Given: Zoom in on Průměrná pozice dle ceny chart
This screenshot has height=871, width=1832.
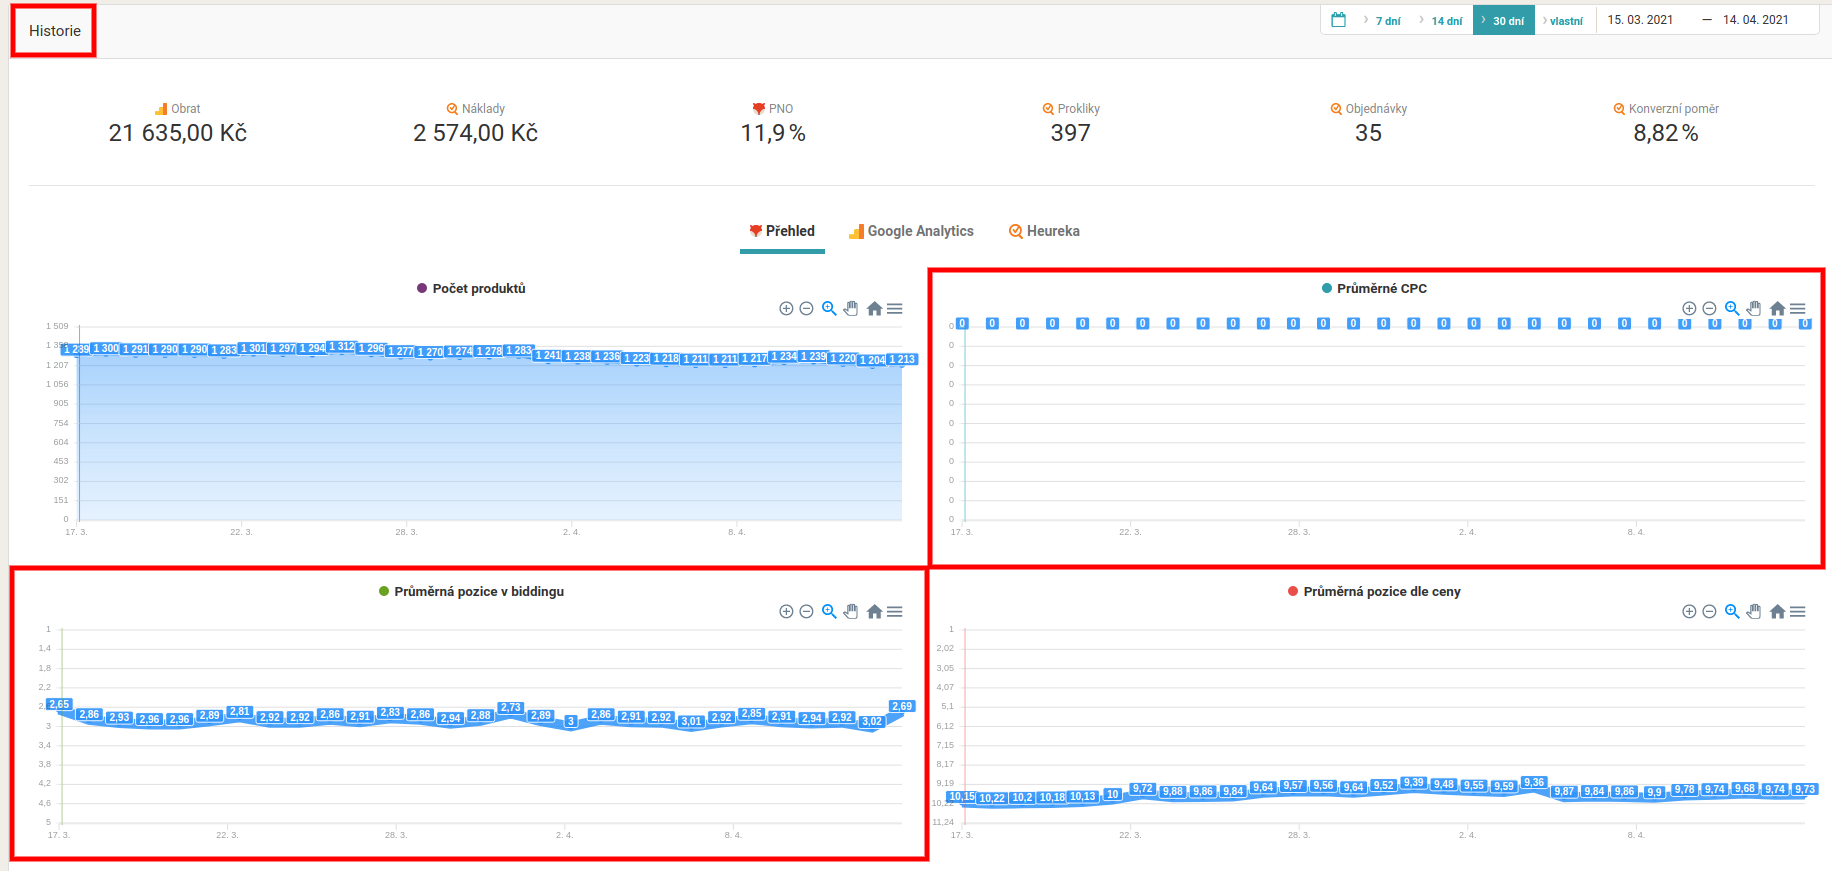Looking at the screenshot, I should click(x=1689, y=612).
